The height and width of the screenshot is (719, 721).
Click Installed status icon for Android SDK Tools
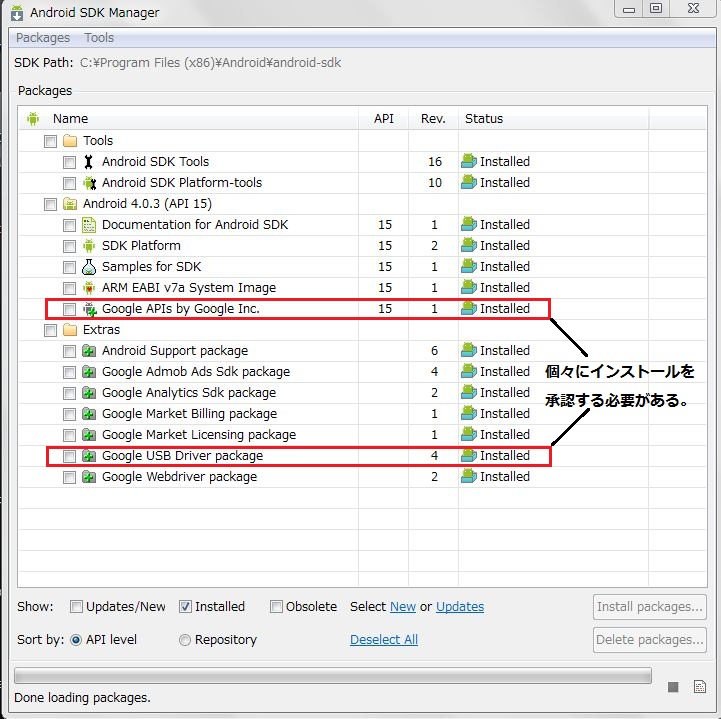tap(469, 161)
